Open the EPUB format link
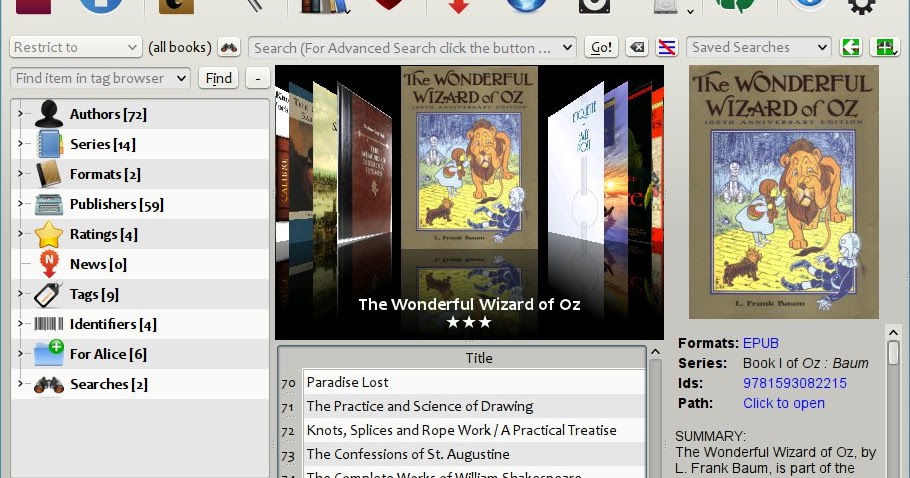910x478 pixels. 761,343
